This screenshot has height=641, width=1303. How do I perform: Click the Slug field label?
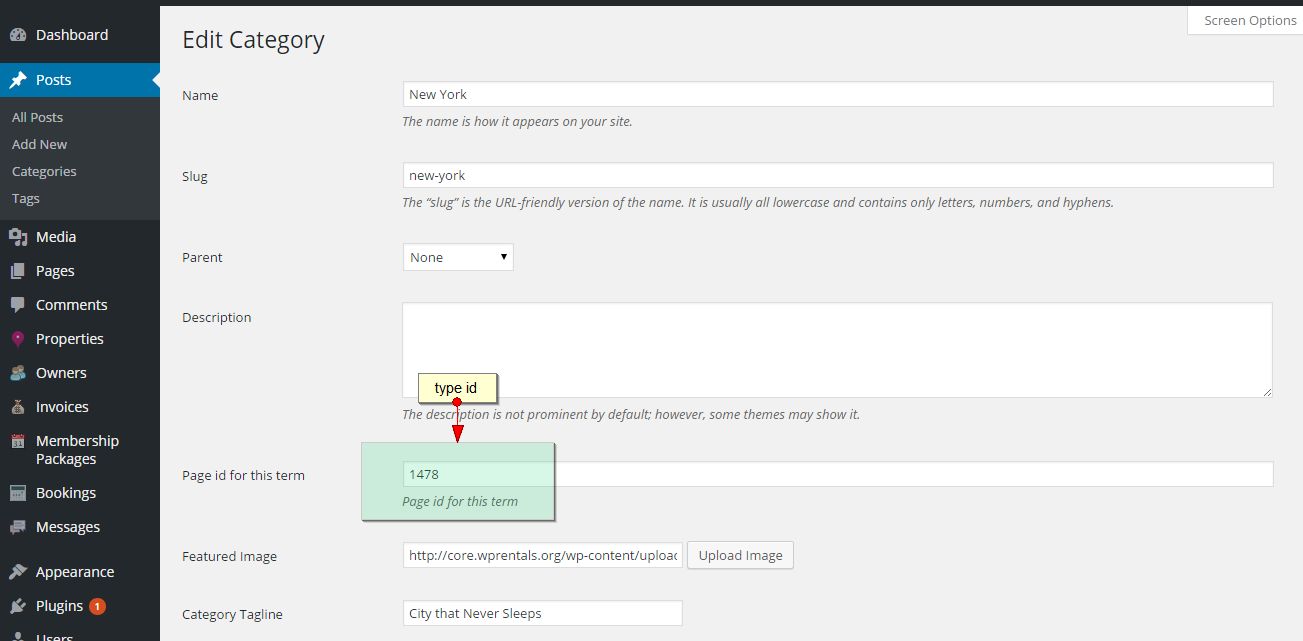195,176
